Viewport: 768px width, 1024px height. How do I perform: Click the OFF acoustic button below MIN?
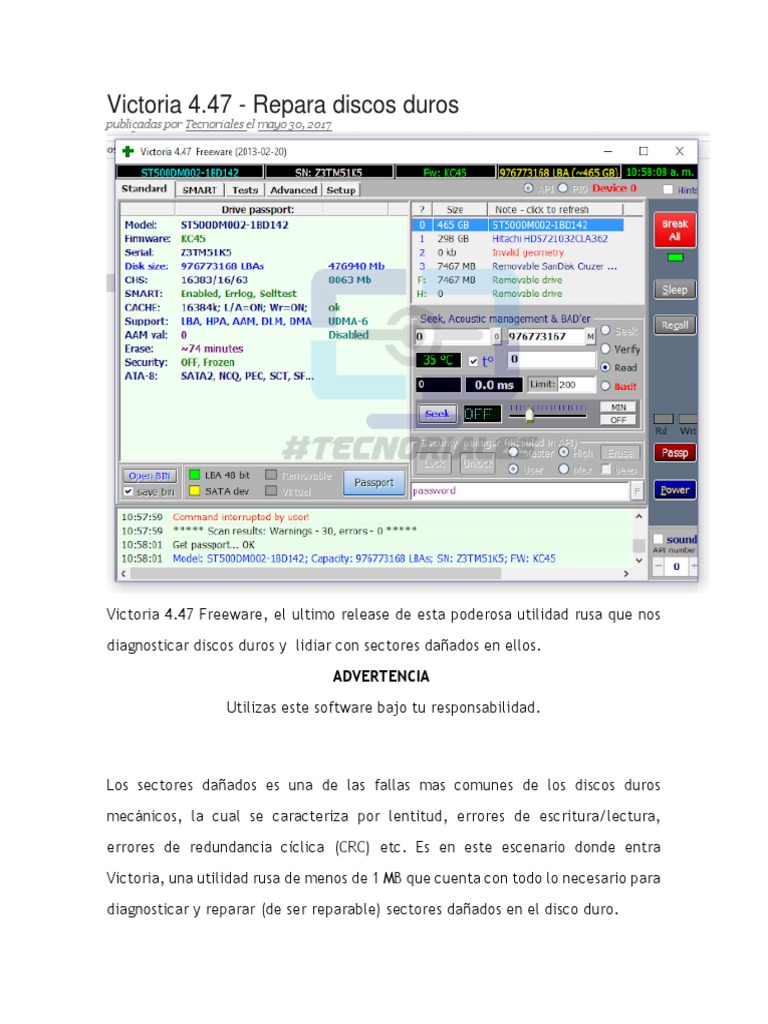pos(618,420)
